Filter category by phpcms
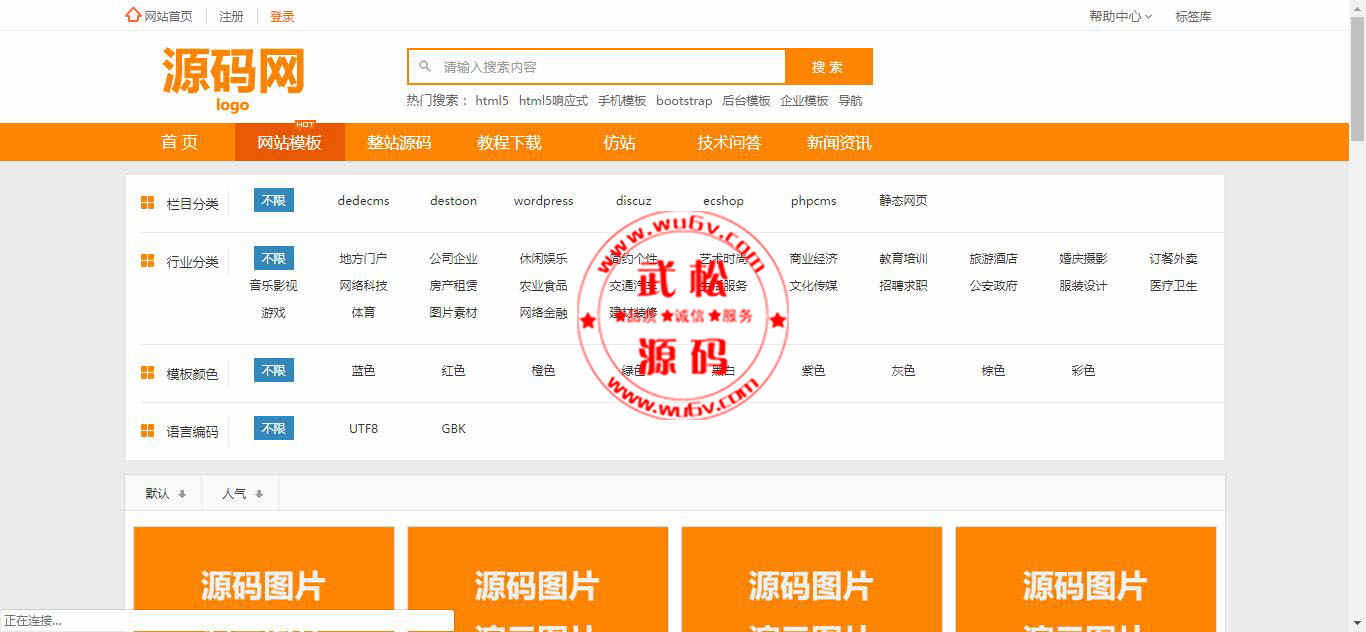 pyautogui.click(x=813, y=201)
